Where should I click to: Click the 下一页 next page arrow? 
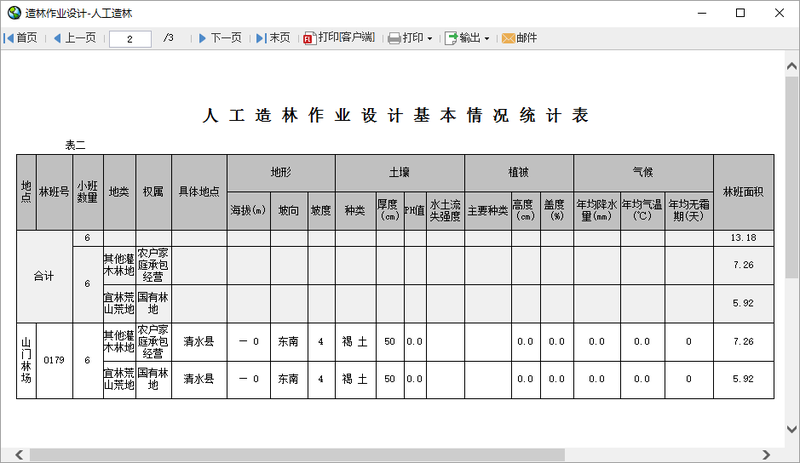(202, 38)
